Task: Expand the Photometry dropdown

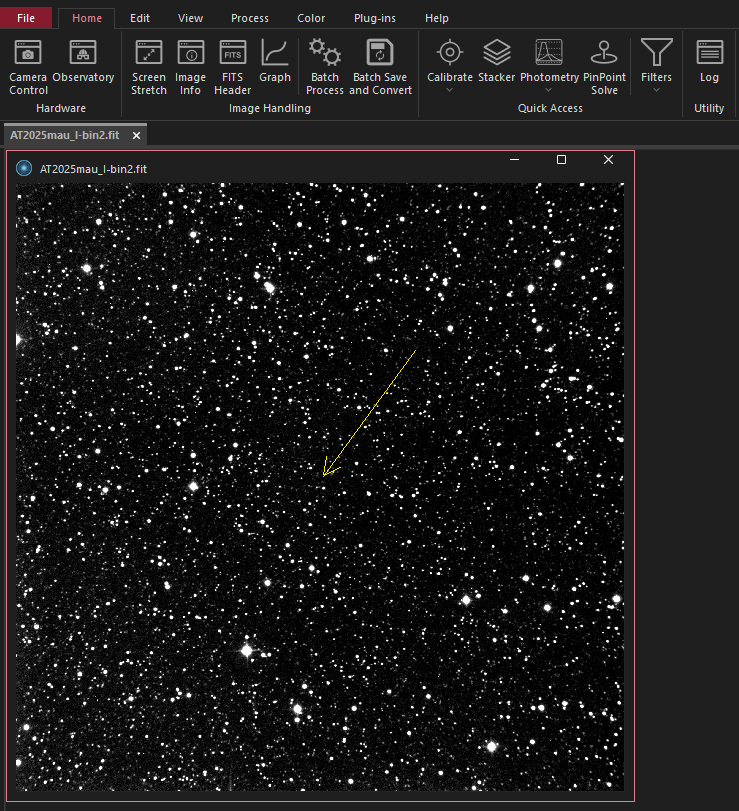Action: [x=549, y=90]
